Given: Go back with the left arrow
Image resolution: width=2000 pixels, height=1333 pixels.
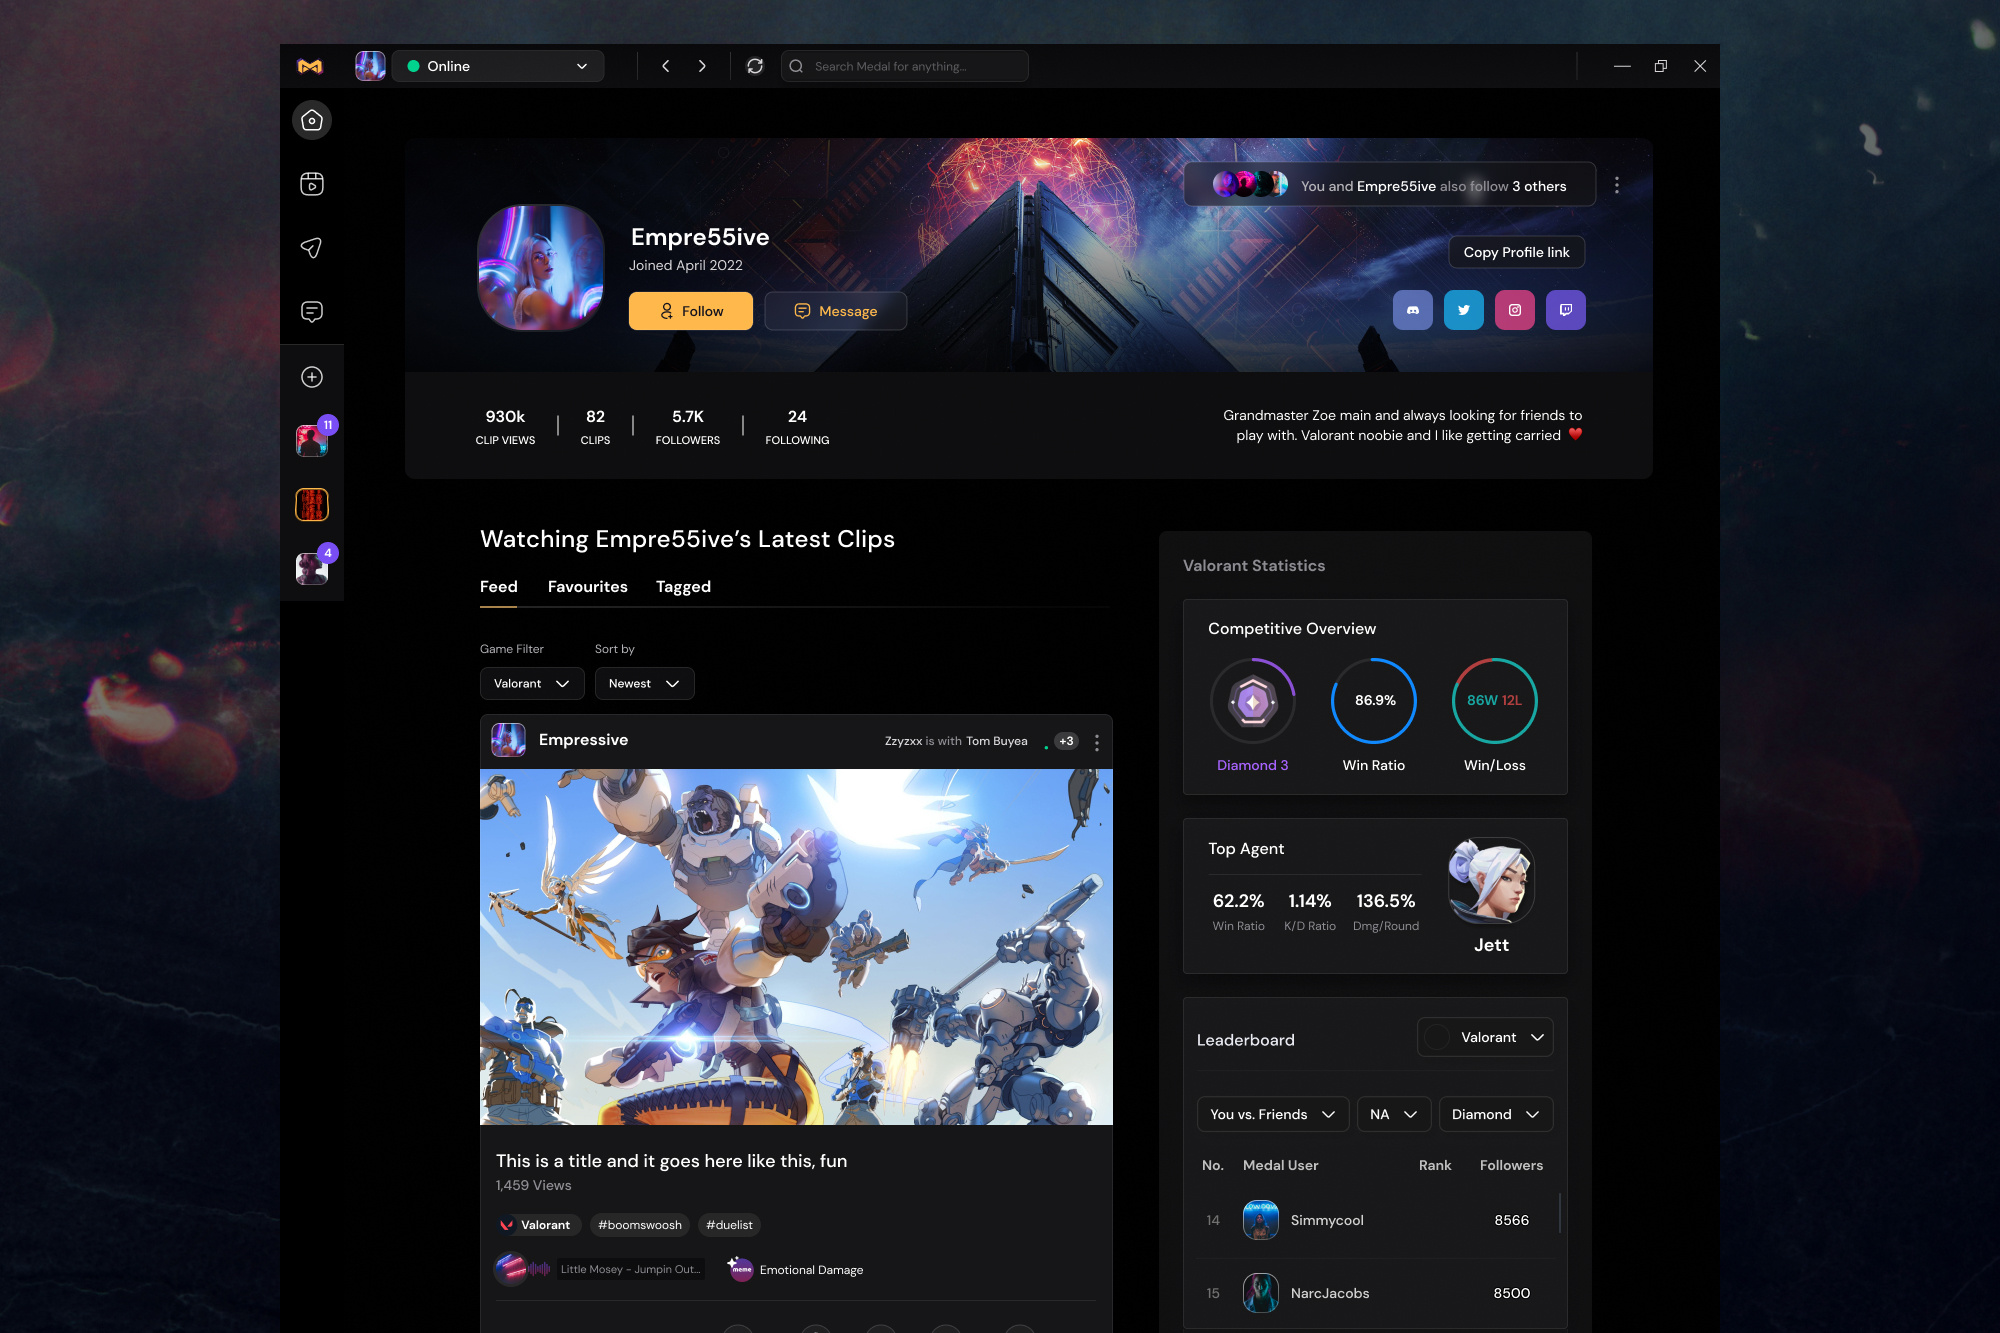Looking at the screenshot, I should coord(666,66).
